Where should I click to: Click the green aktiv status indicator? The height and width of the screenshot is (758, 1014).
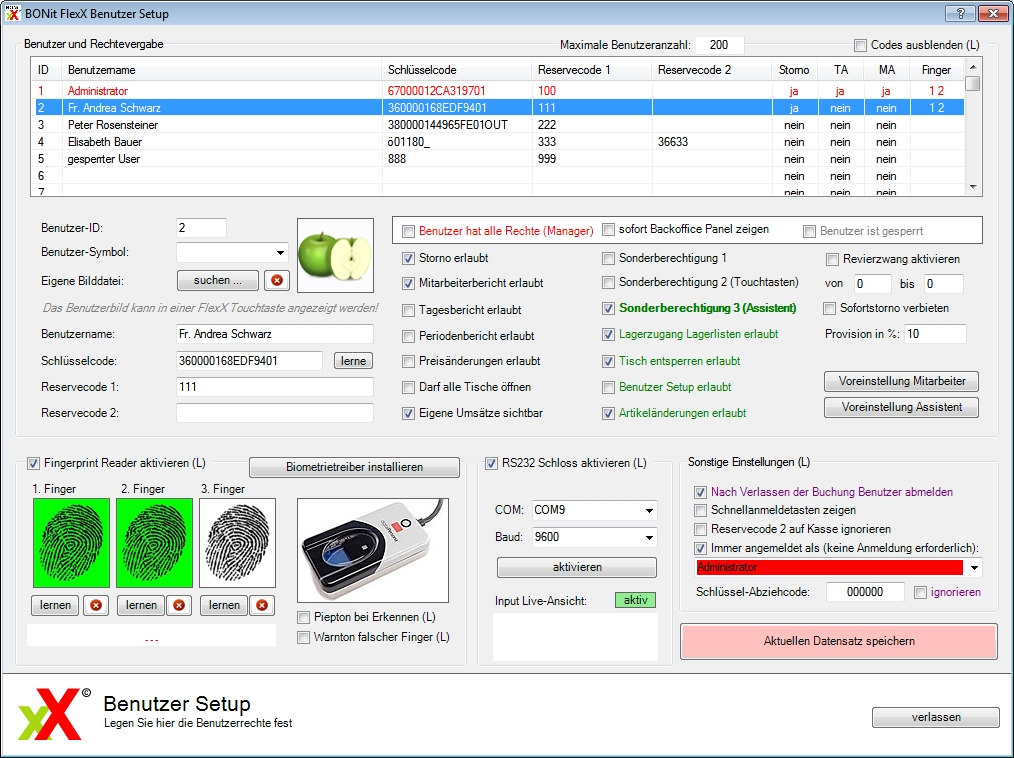click(x=635, y=600)
